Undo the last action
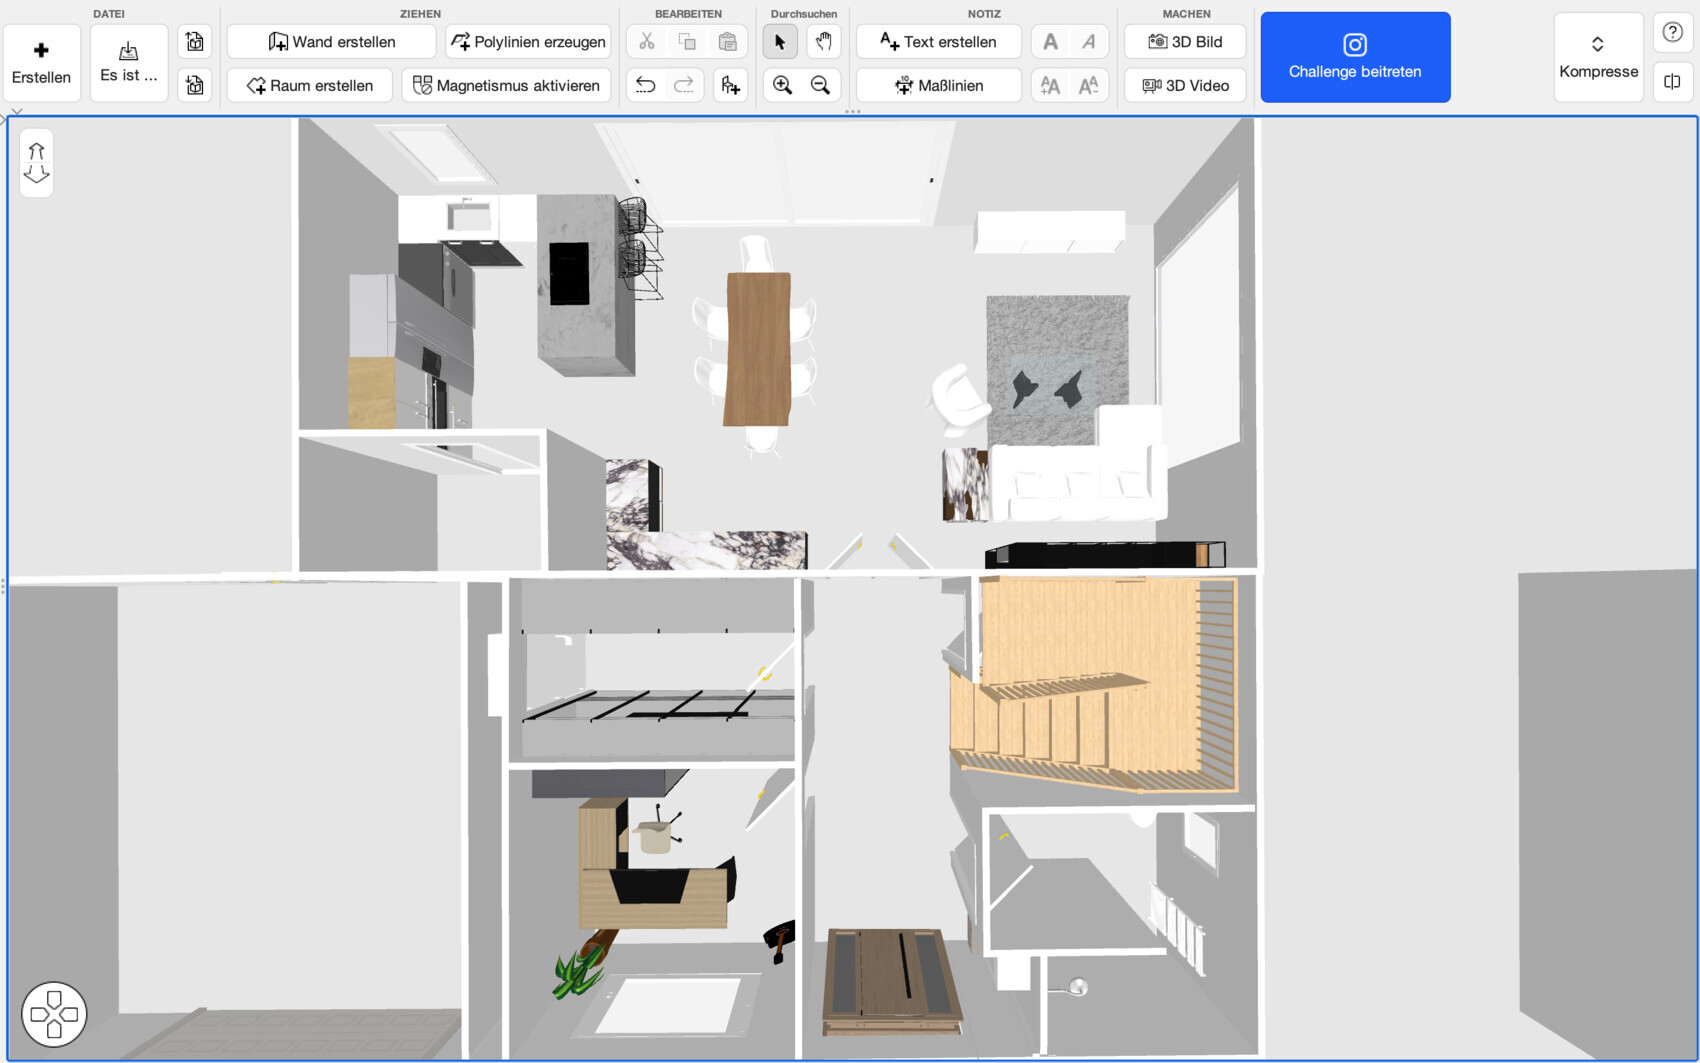This screenshot has height=1063, width=1700. pos(646,86)
